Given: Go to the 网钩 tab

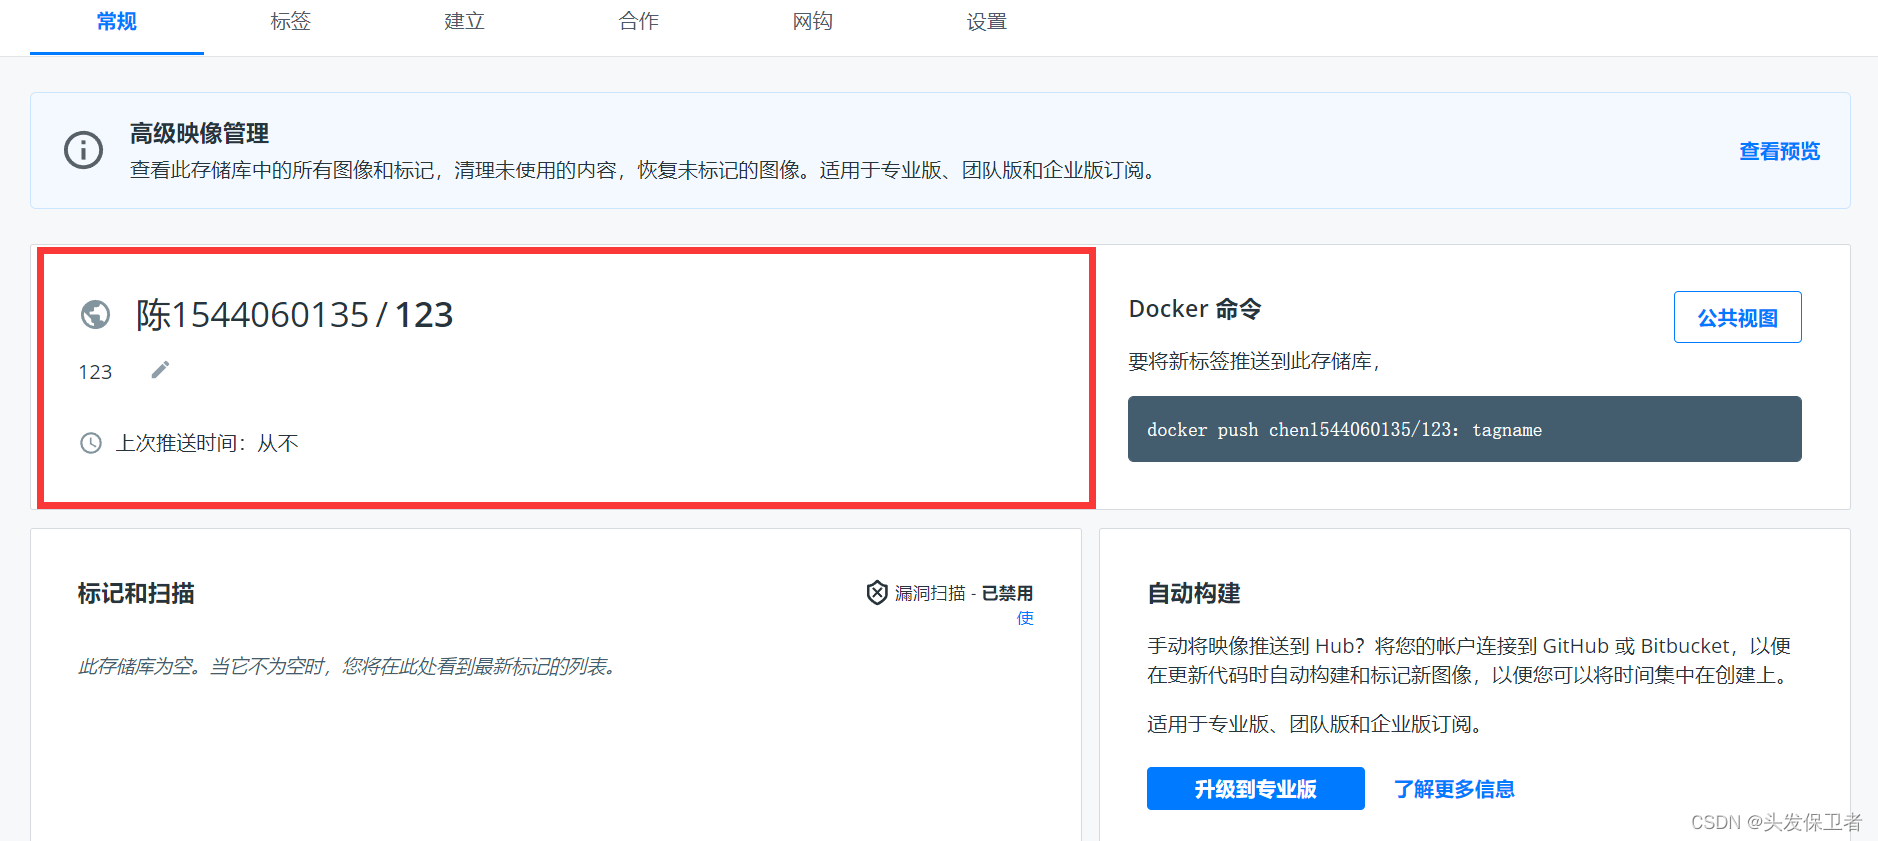Looking at the screenshot, I should (813, 22).
